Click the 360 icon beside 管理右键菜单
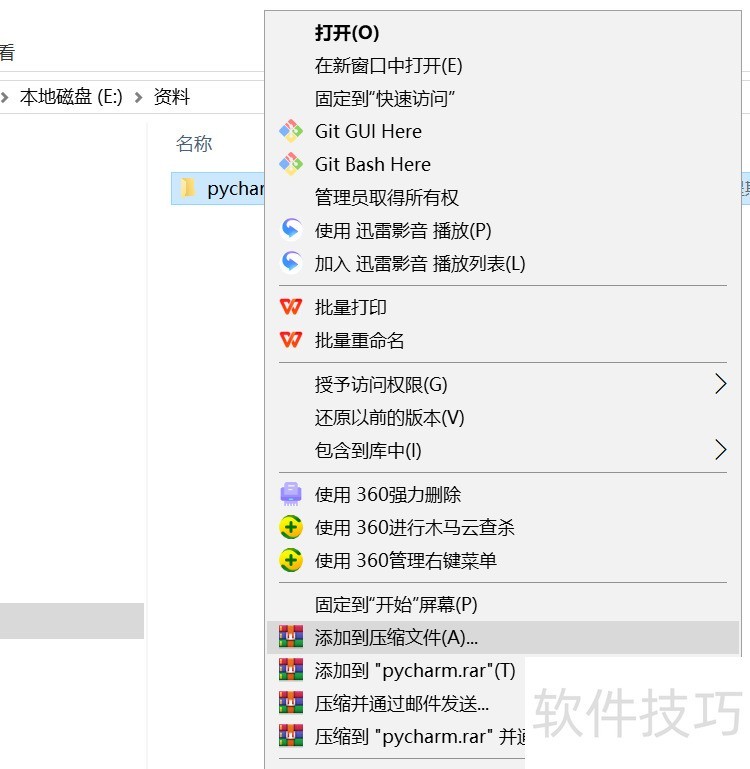The image size is (750, 769). pos(291,560)
